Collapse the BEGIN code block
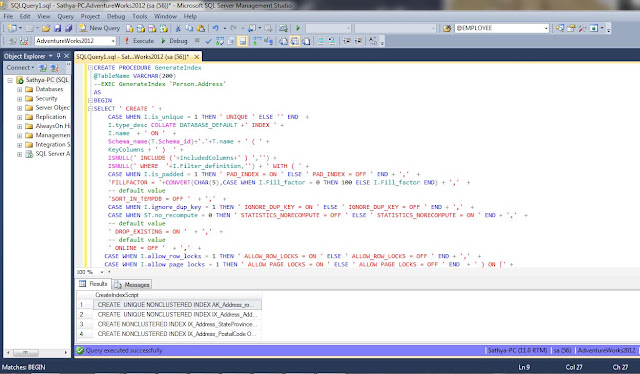The image size is (640, 374). pos(90,100)
